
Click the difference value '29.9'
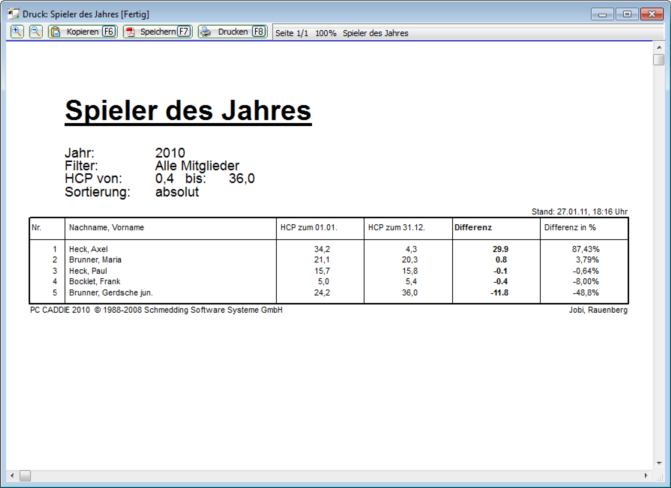500,249
